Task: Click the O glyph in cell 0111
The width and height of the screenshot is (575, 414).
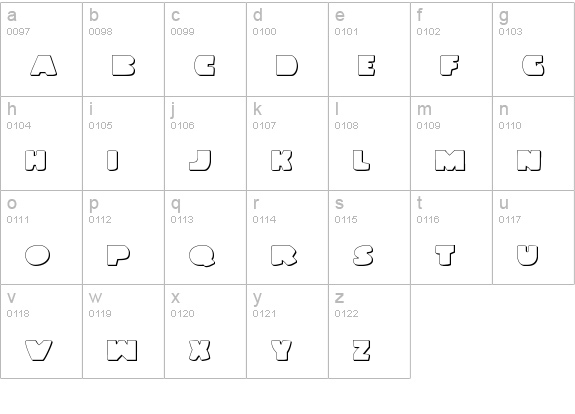Action: (x=37, y=255)
